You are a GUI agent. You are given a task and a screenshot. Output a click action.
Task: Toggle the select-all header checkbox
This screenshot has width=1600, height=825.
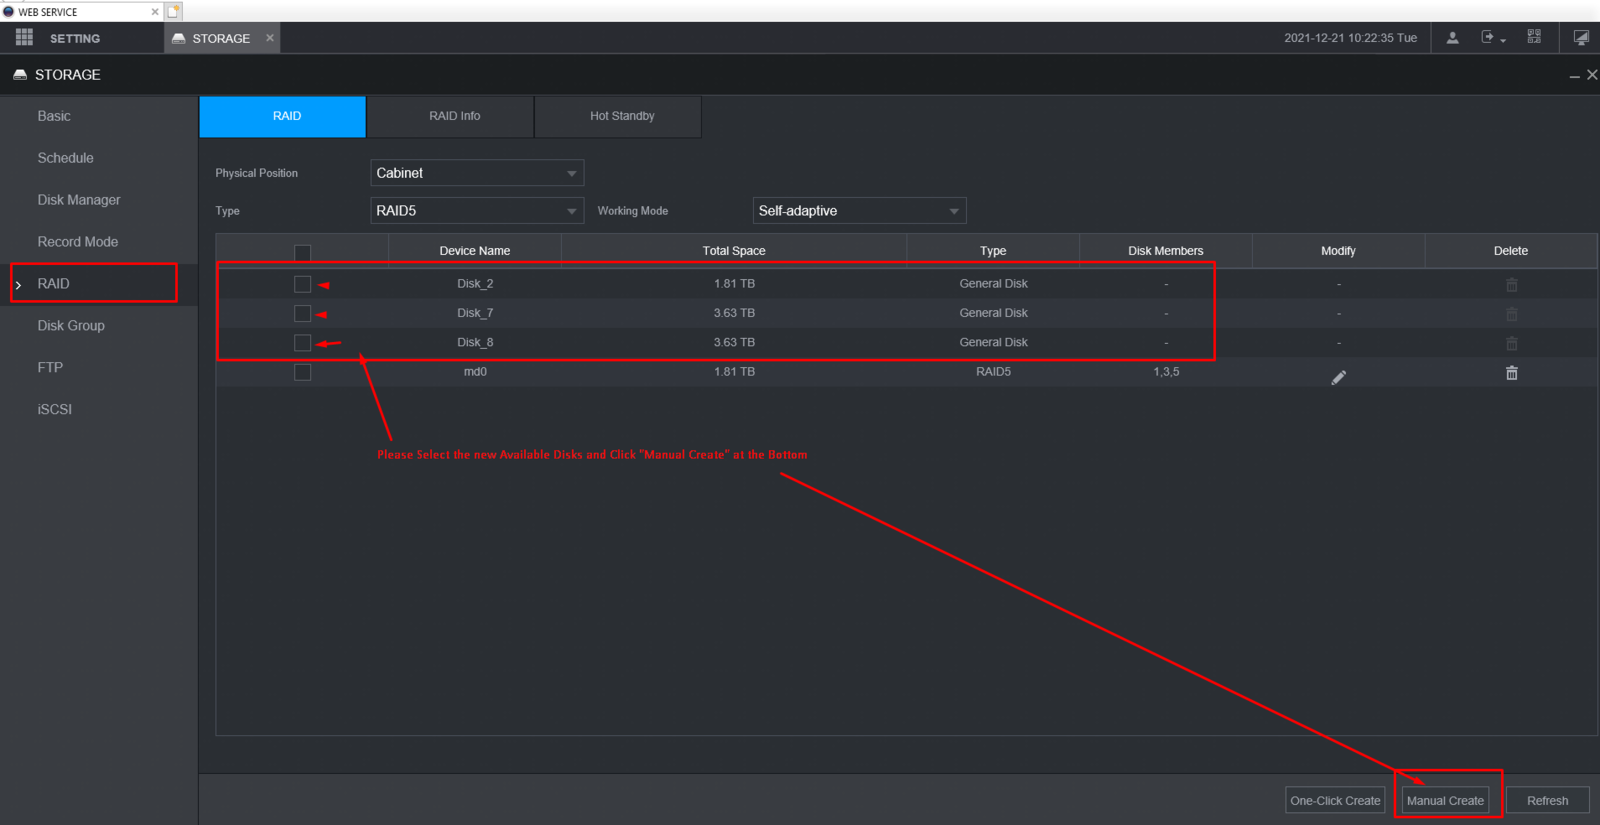tap(303, 252)
